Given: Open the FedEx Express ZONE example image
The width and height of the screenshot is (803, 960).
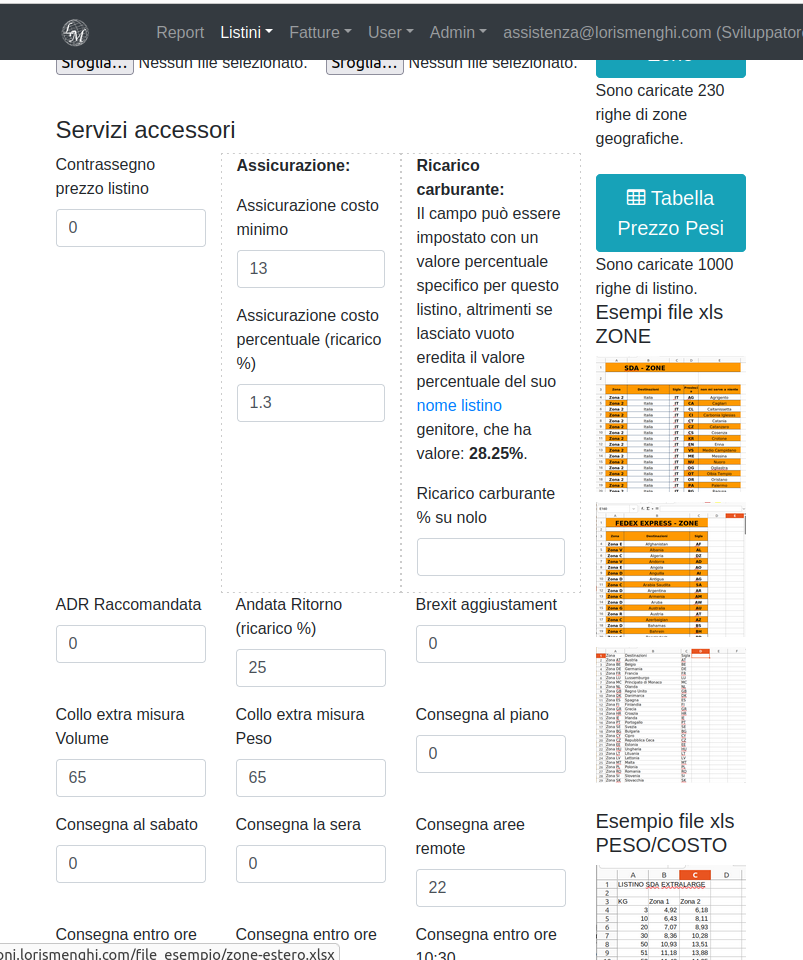Looking at the screenshot, I should (670, 570).
